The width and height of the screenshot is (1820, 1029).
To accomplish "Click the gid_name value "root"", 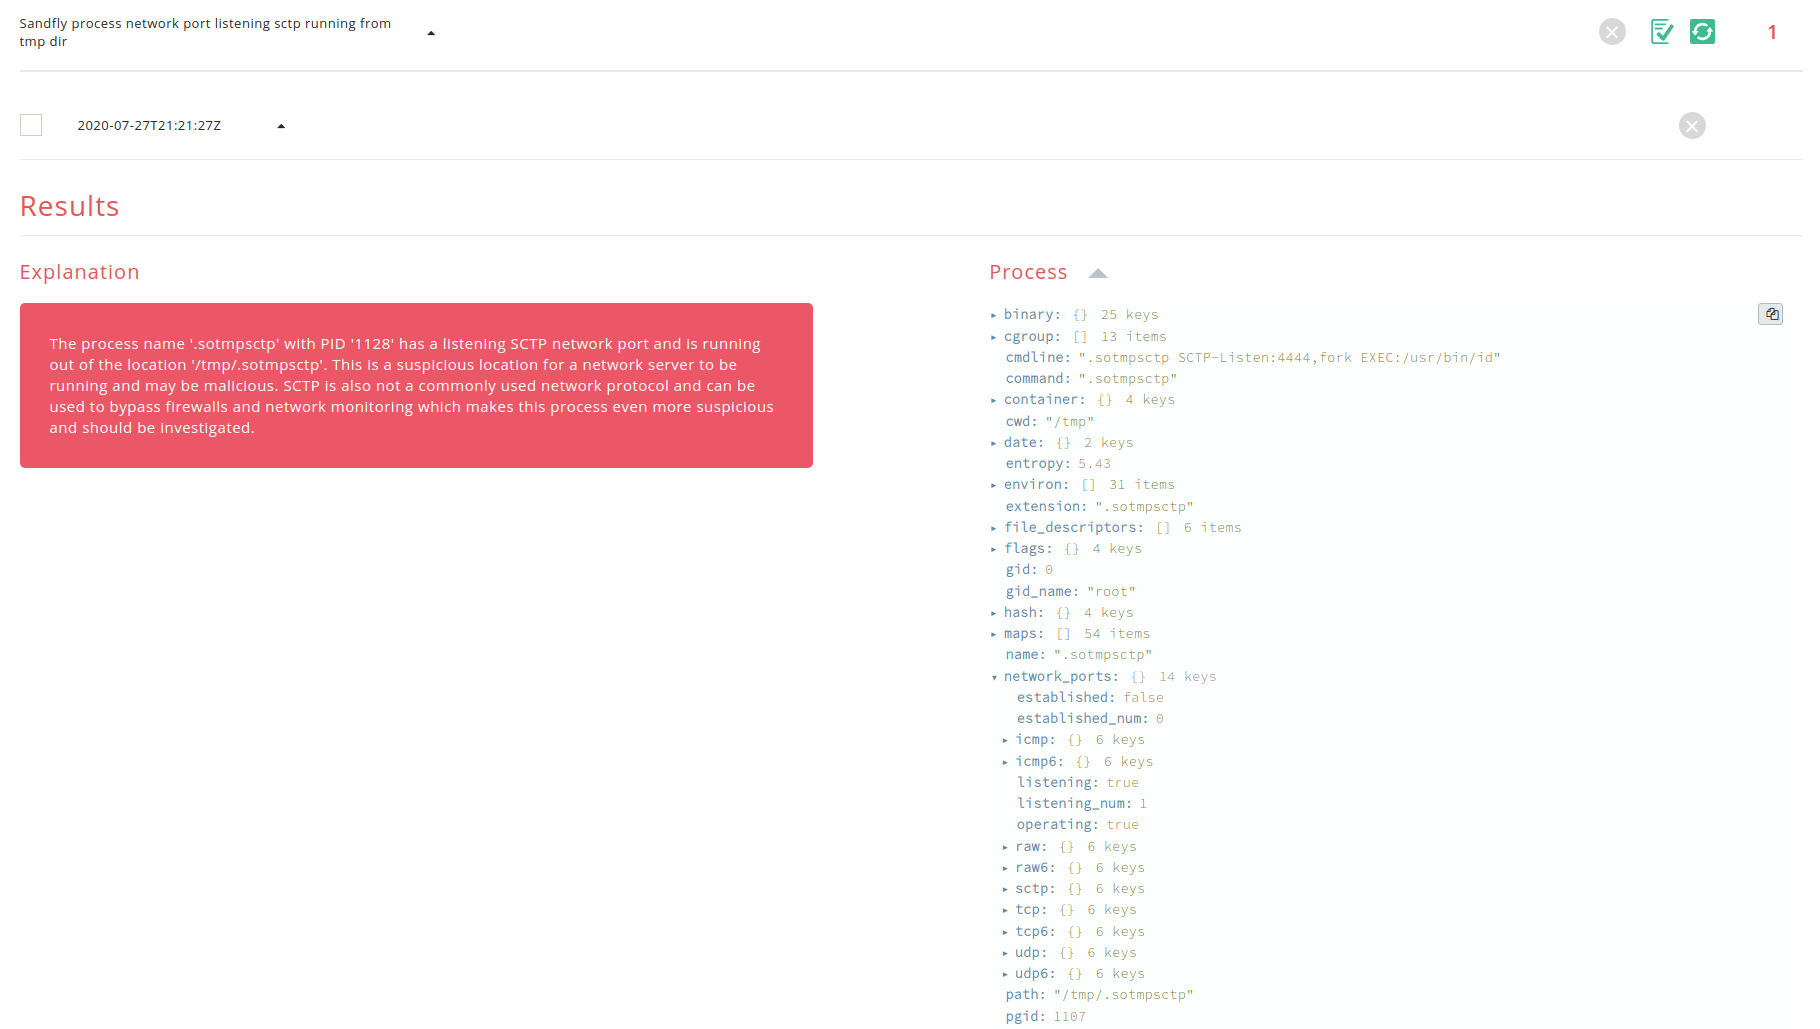I will (1111, 592).
